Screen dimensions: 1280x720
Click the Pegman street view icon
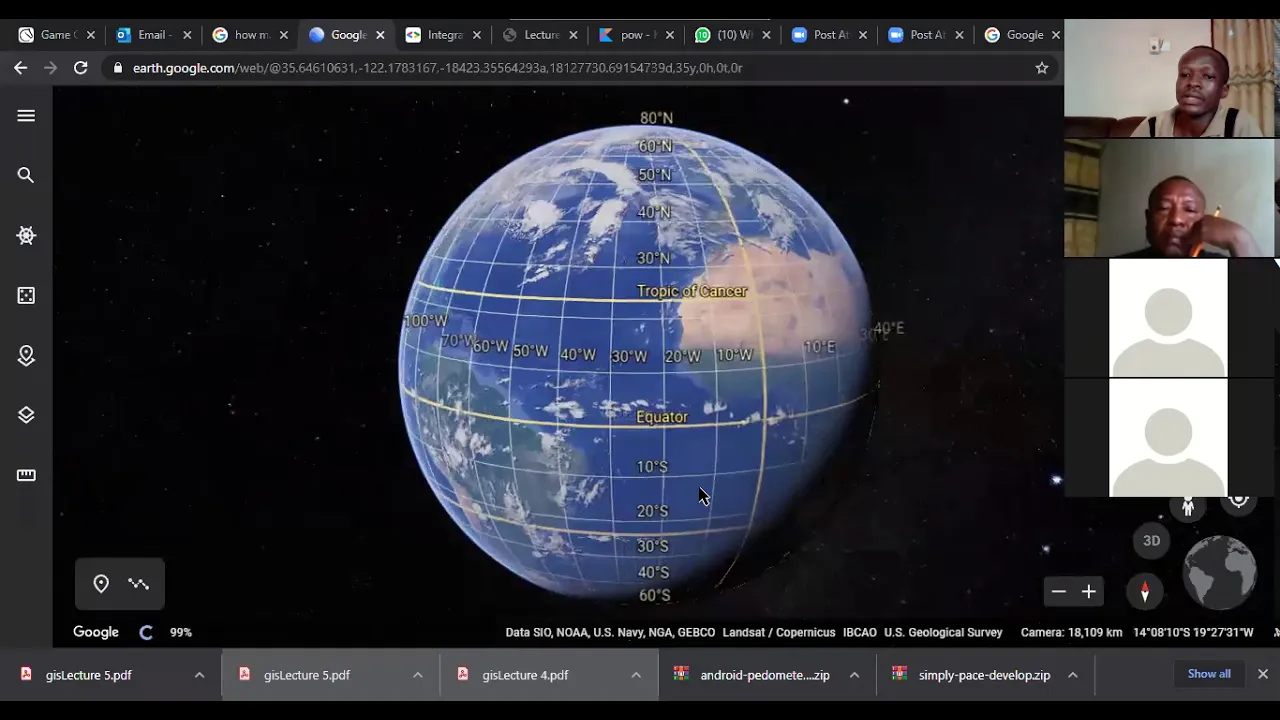click(1188, 505)
